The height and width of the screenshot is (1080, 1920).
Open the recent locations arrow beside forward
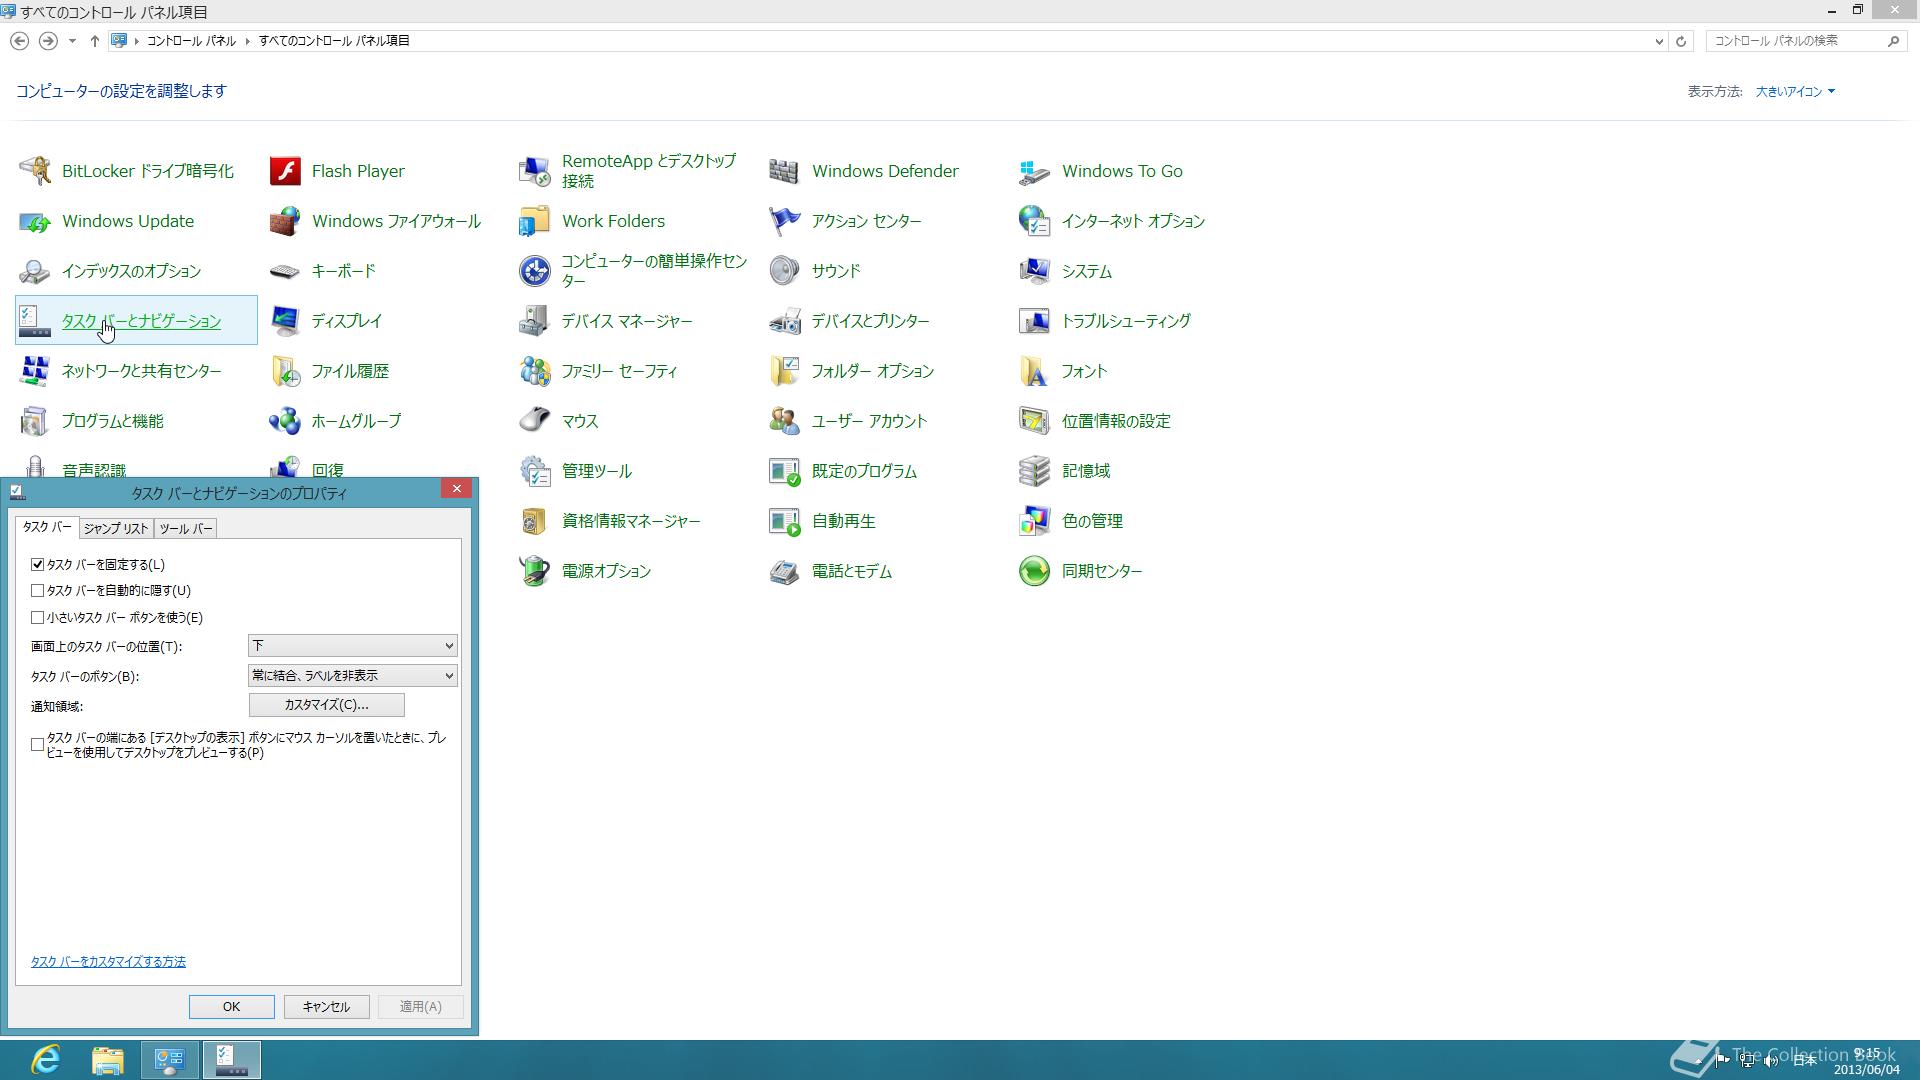(x=72, y=41)
